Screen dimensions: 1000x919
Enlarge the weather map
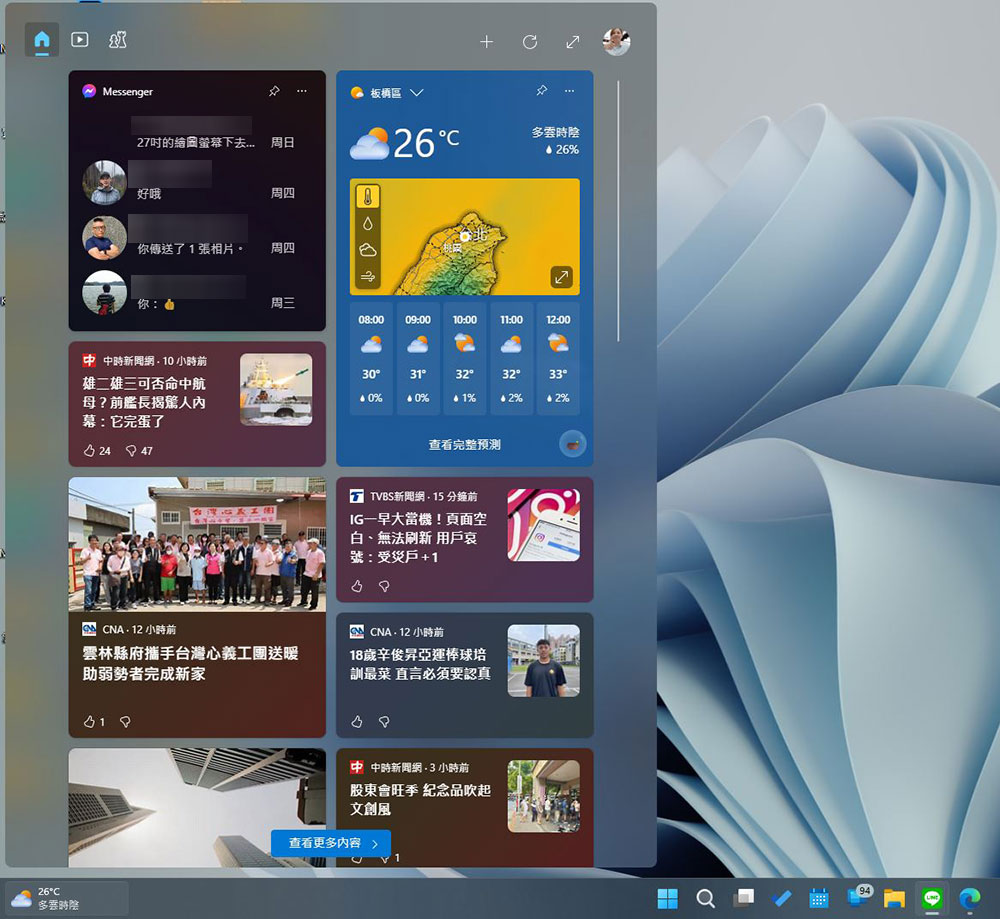coord(561,277)
